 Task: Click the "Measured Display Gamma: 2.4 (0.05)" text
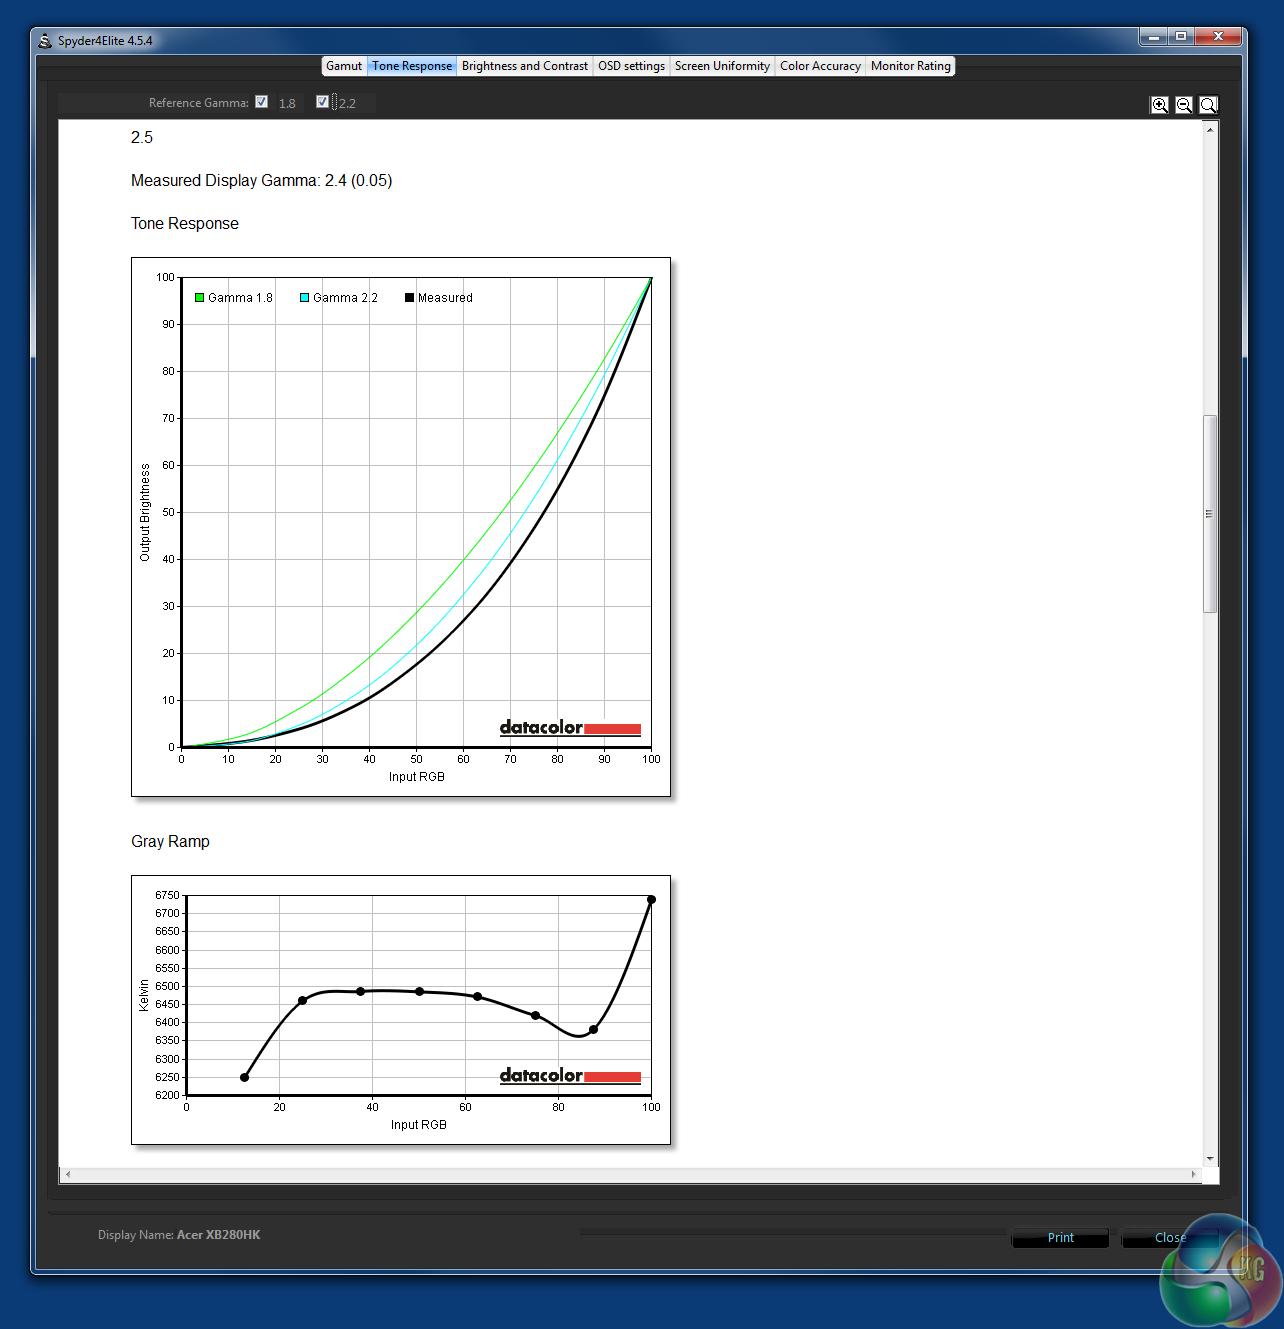(261, 181)
